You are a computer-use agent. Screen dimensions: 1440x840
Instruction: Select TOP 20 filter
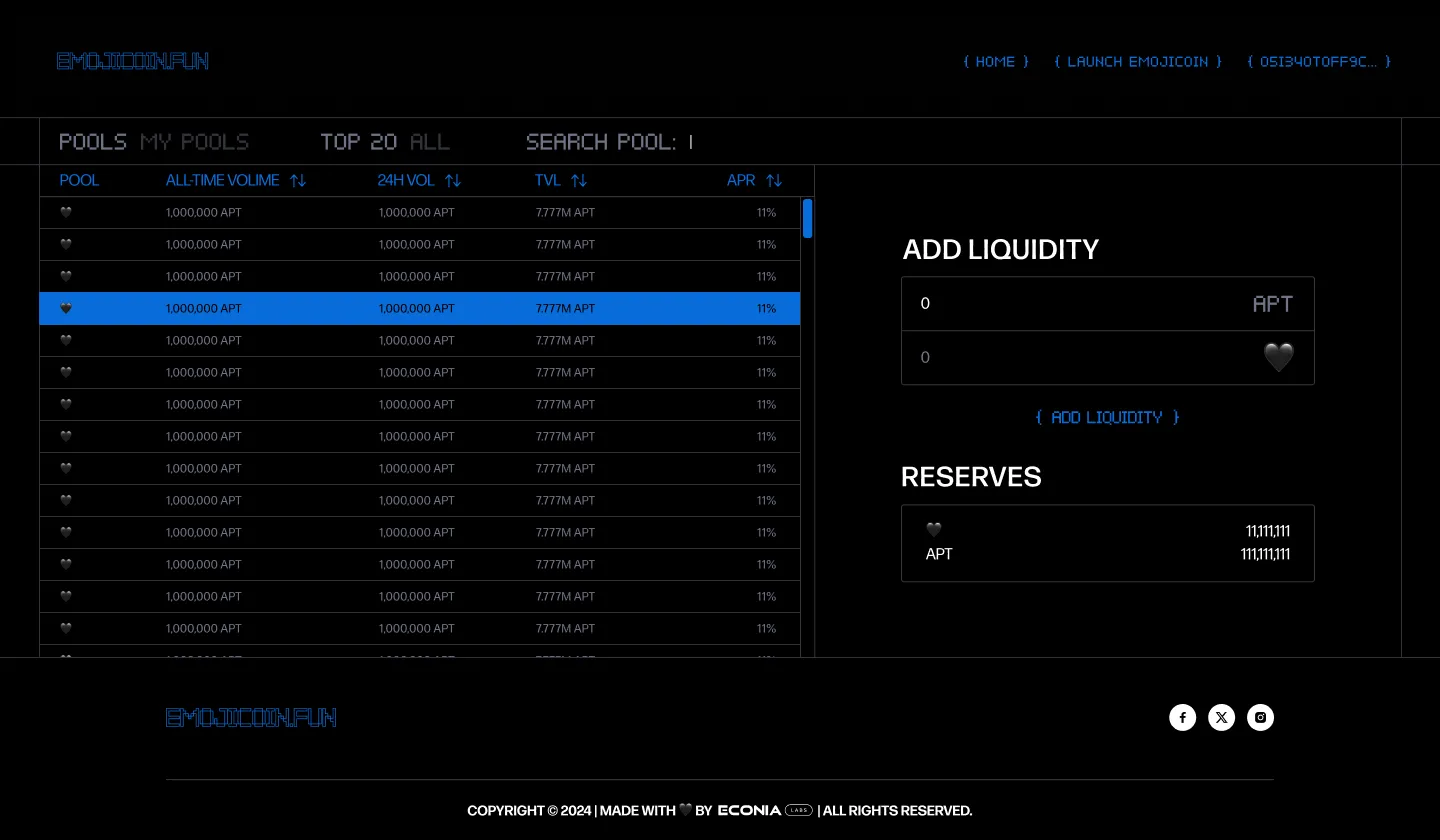[x=359, y=142]
